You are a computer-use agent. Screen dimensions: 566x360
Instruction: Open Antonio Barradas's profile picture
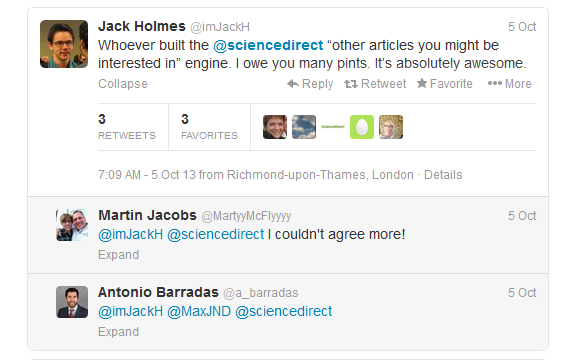[x=72, y=302]
